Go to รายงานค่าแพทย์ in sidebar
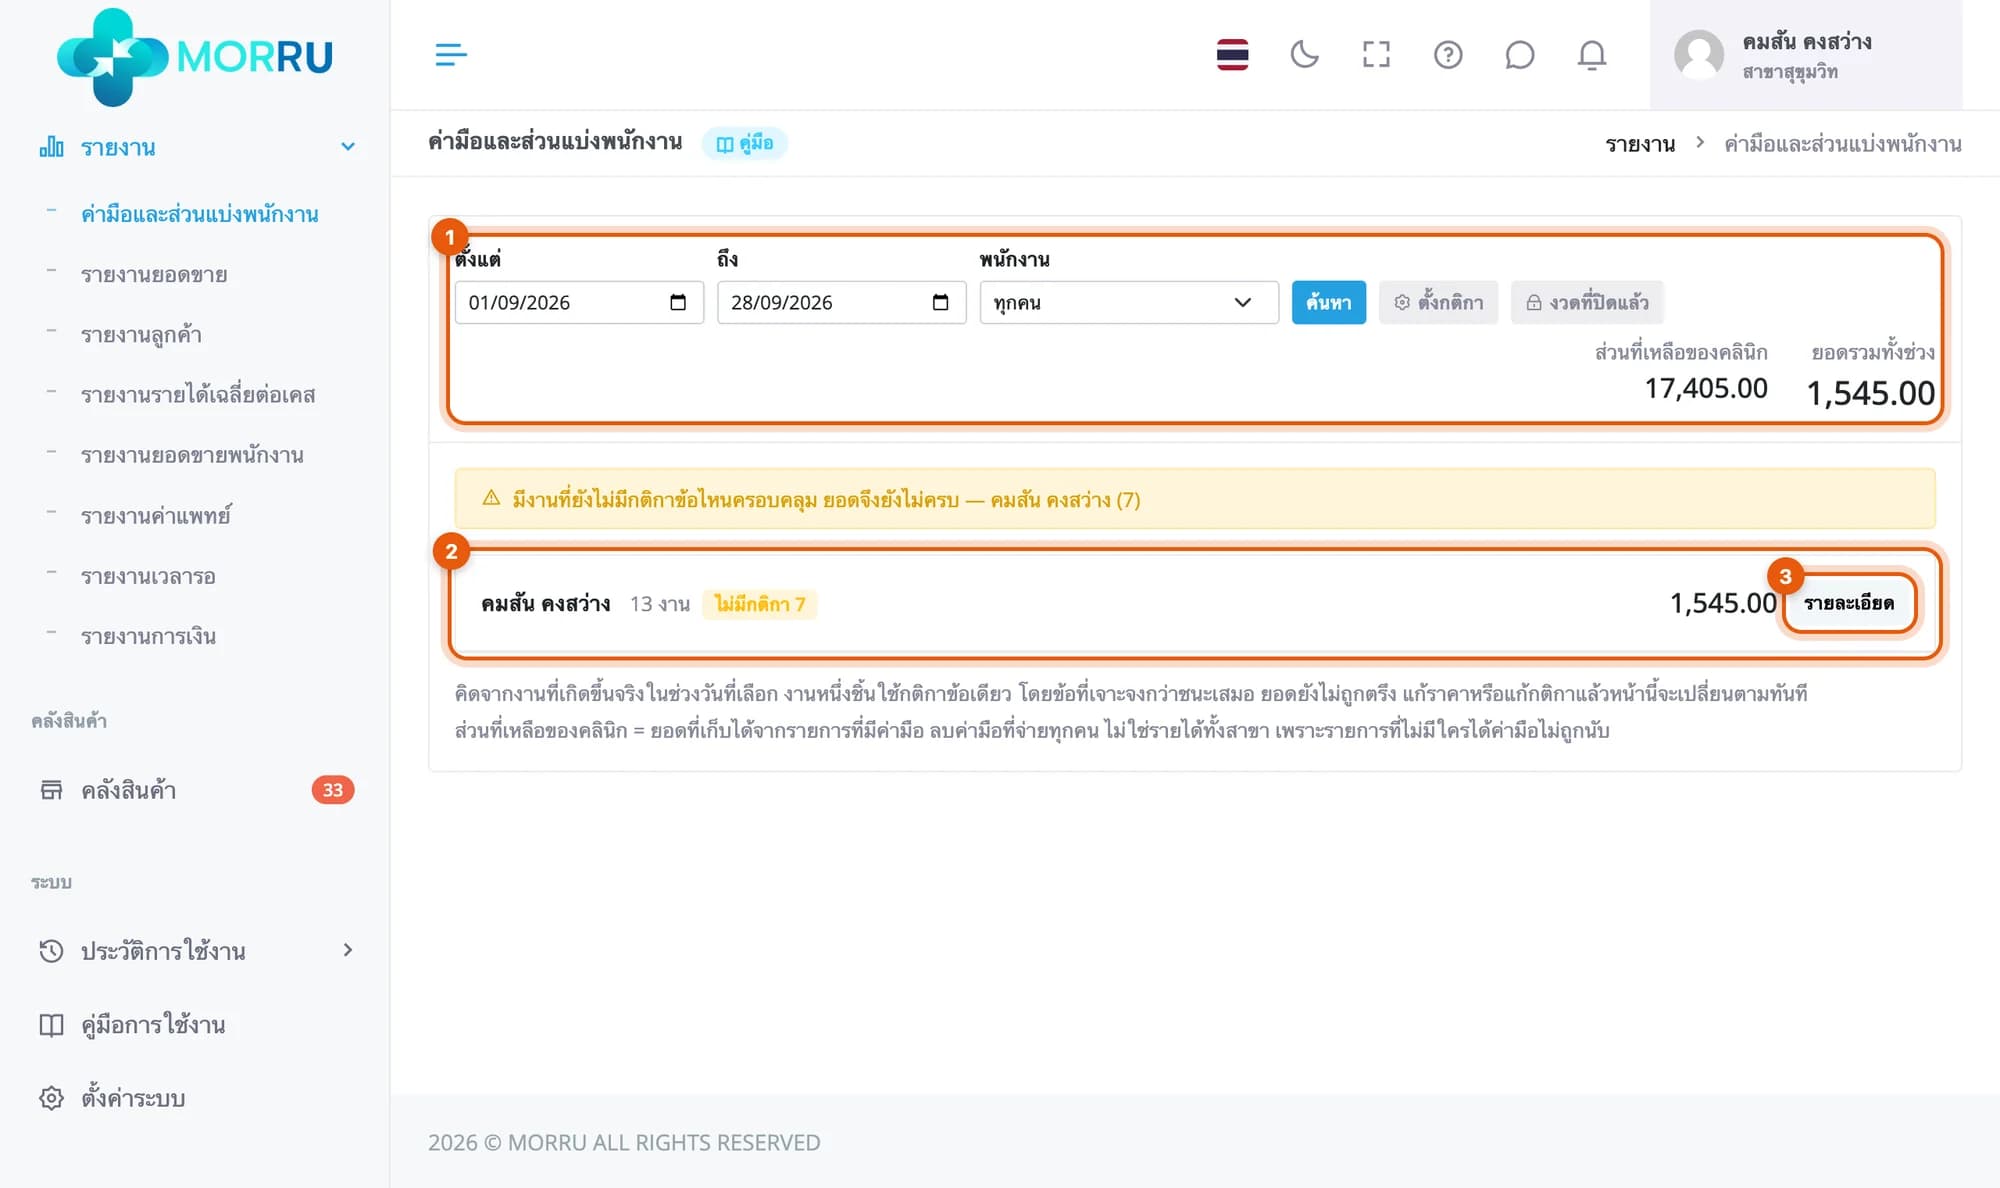The width and height of the screenshot is (2000, 1188). [156, 515]
